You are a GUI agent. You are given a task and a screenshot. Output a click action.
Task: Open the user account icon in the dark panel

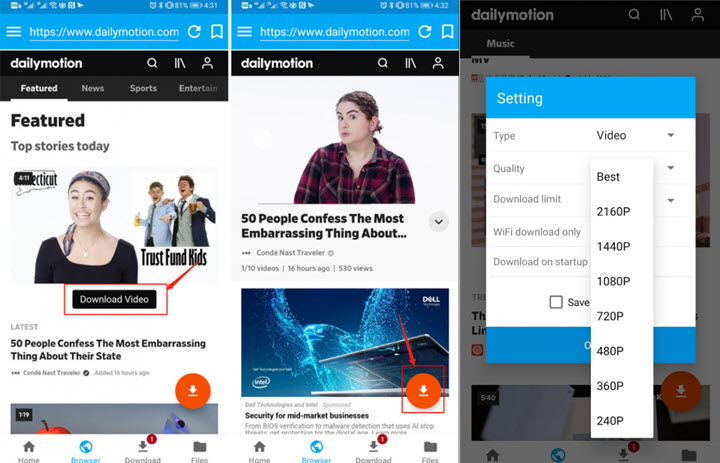click(698, 15)
